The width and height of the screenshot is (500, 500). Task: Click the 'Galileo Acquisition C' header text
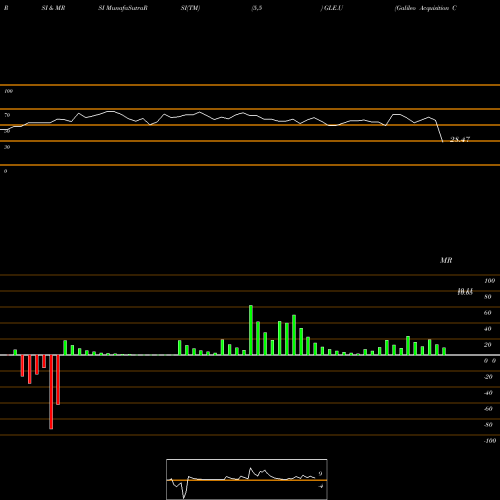(426, 8)
